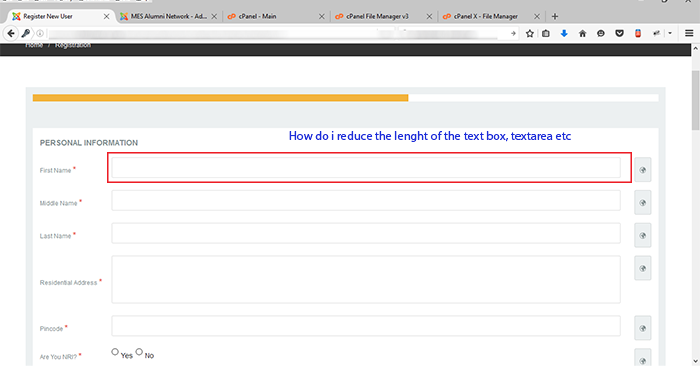Click the privacy globe icon beside Last Name
The width and height of the screenshot is (700, 373).
642,235
